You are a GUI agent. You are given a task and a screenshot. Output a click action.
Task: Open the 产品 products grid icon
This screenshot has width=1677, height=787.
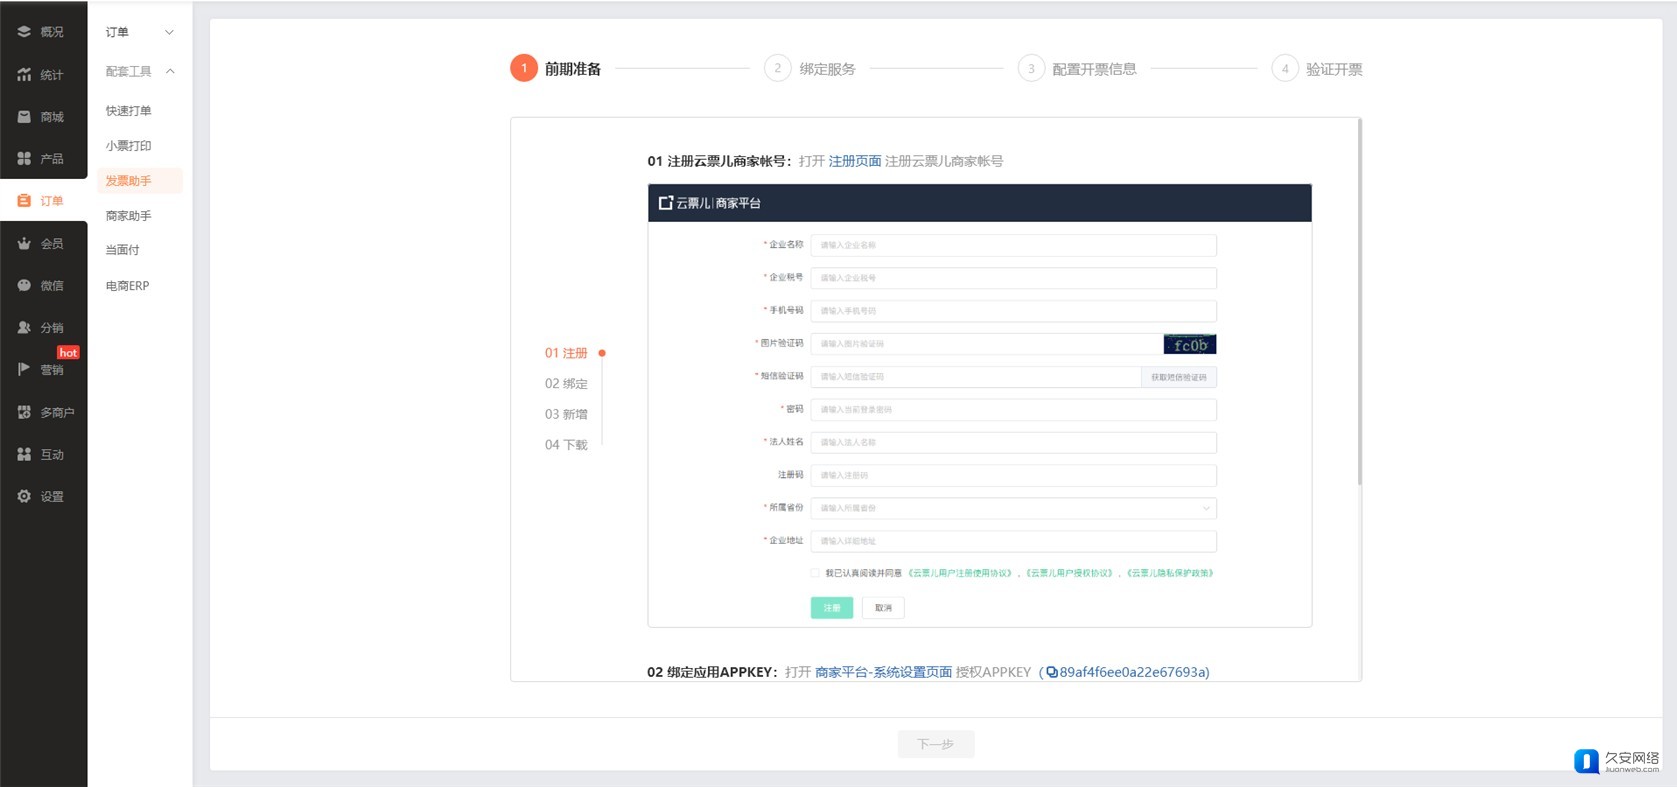pos(24,159)
